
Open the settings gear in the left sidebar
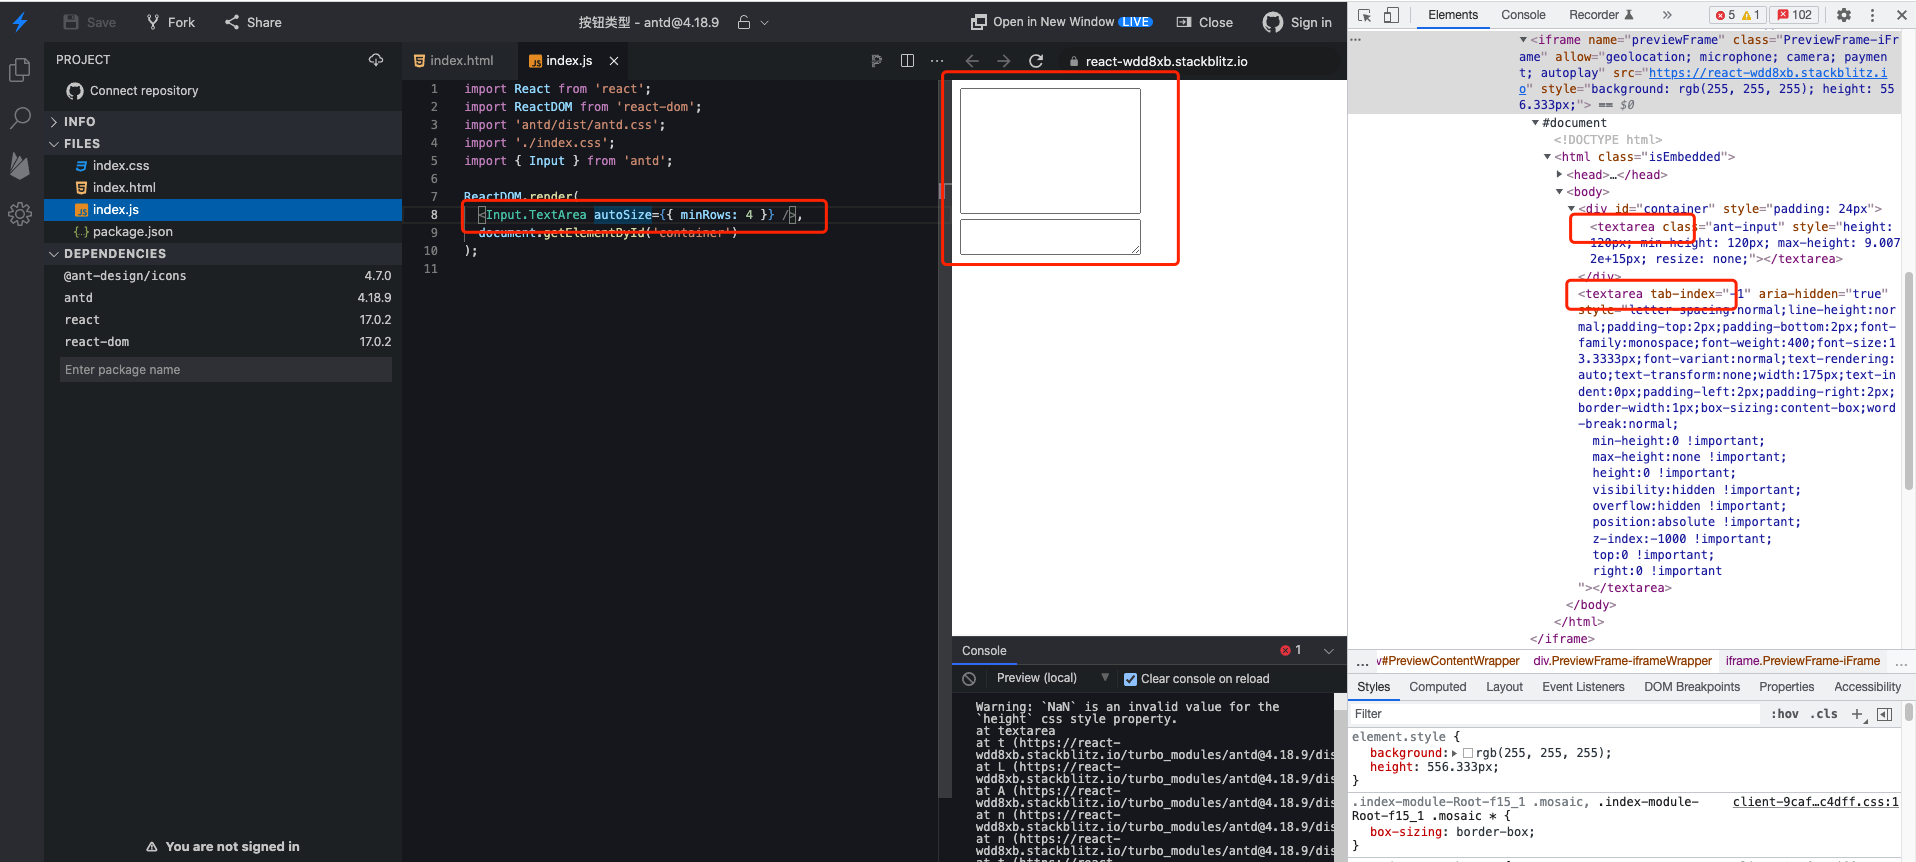tap(20, 214)
